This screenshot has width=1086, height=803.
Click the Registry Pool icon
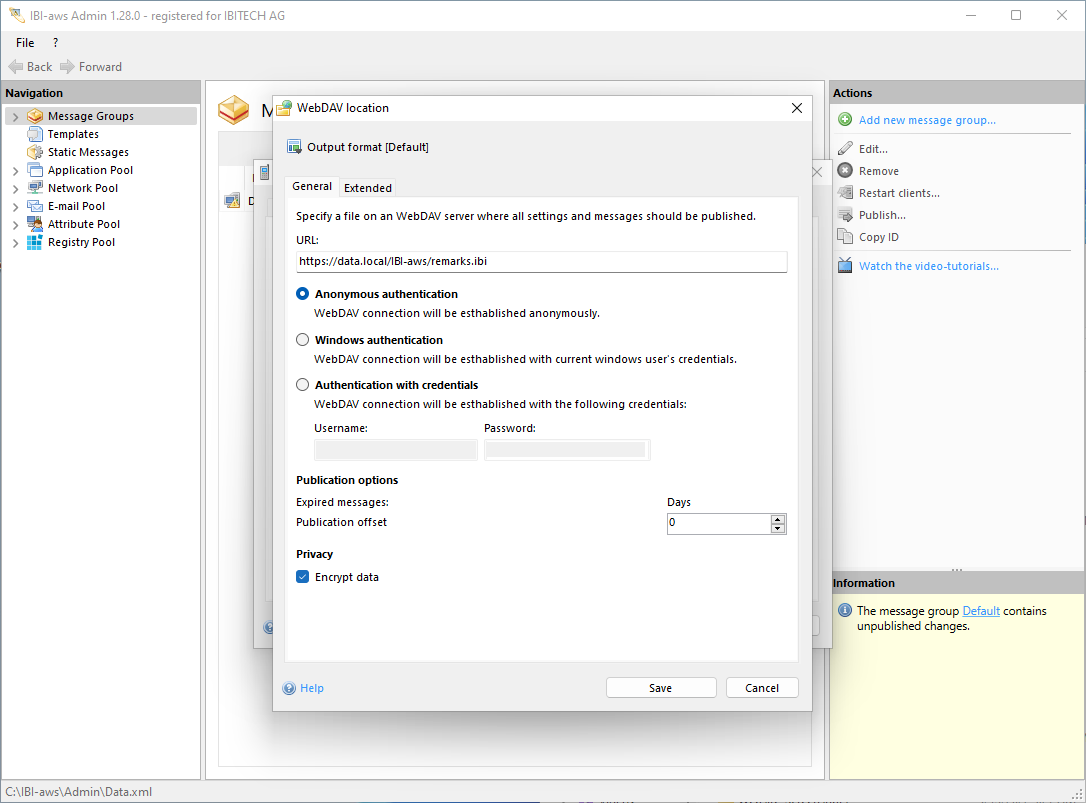click(x=35, y=242)
